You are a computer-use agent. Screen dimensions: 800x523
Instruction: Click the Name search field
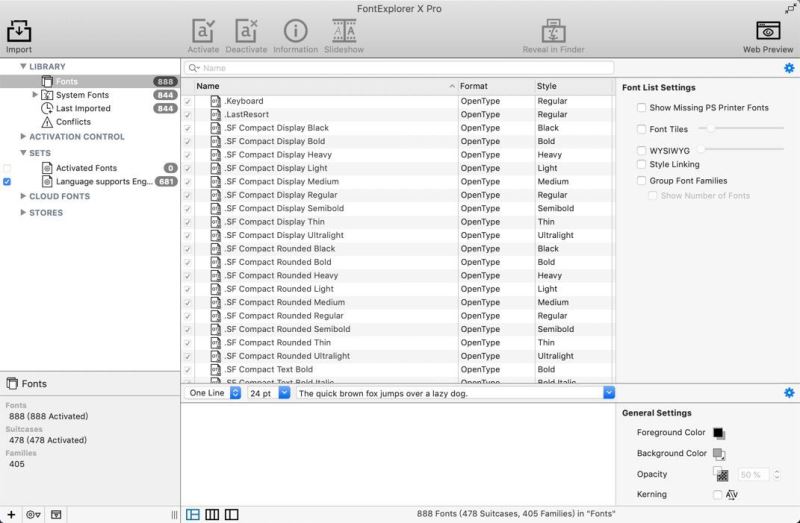click(399, 68)
